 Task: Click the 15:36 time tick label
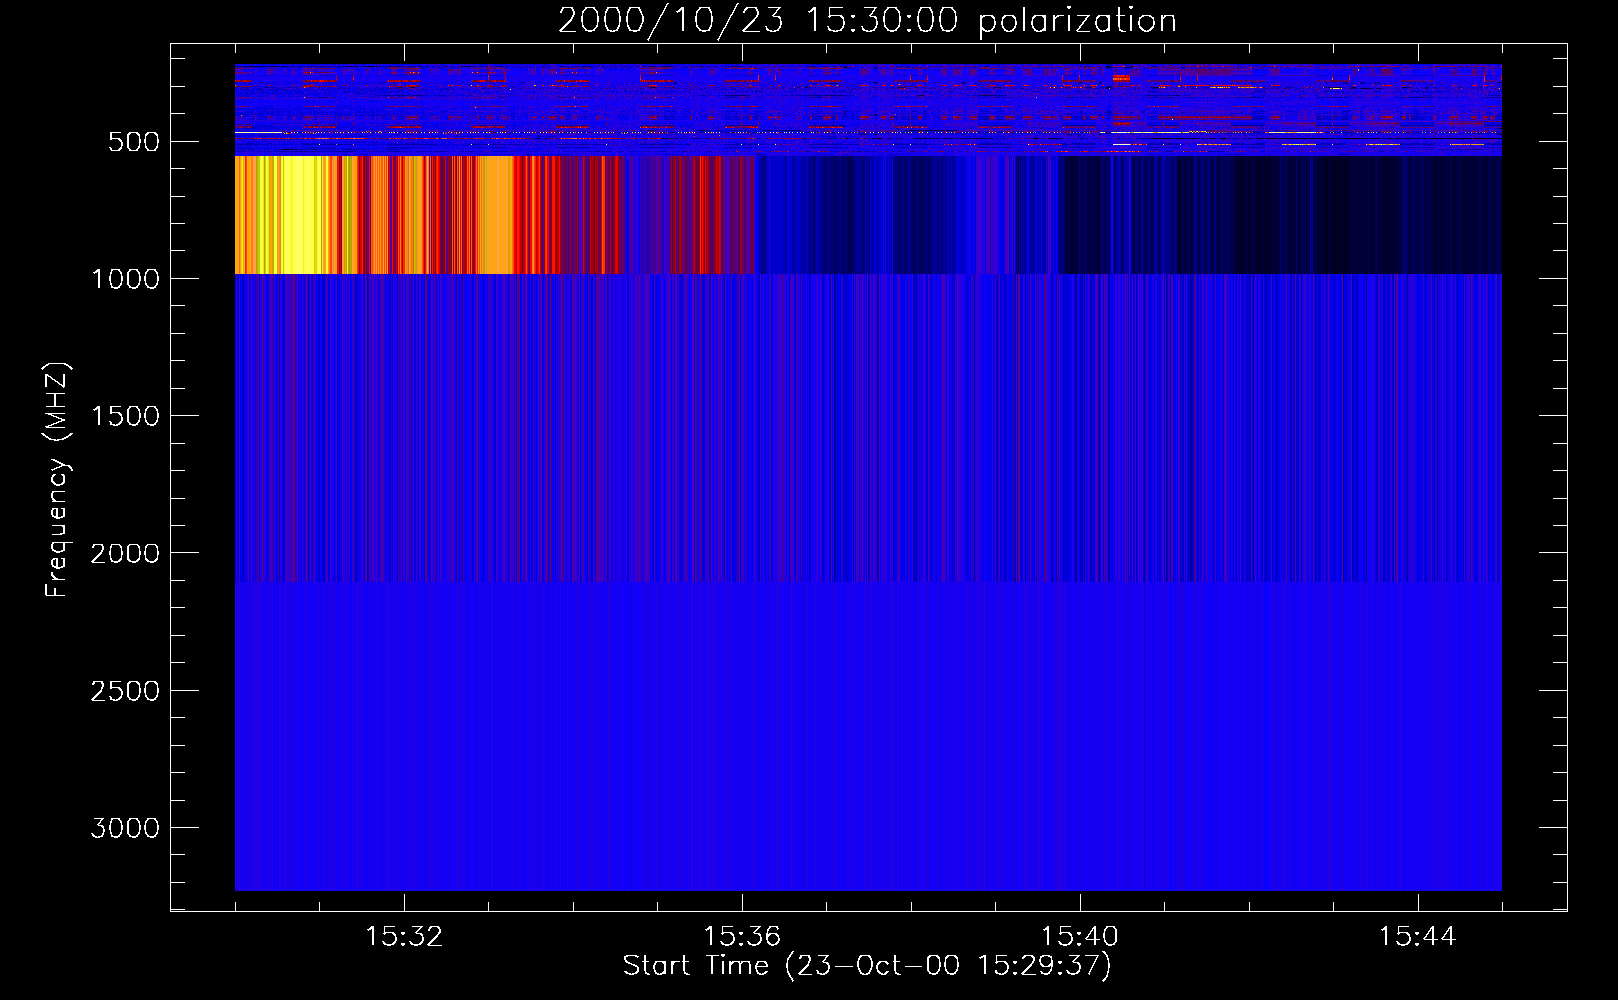click(x=742, y=937)
